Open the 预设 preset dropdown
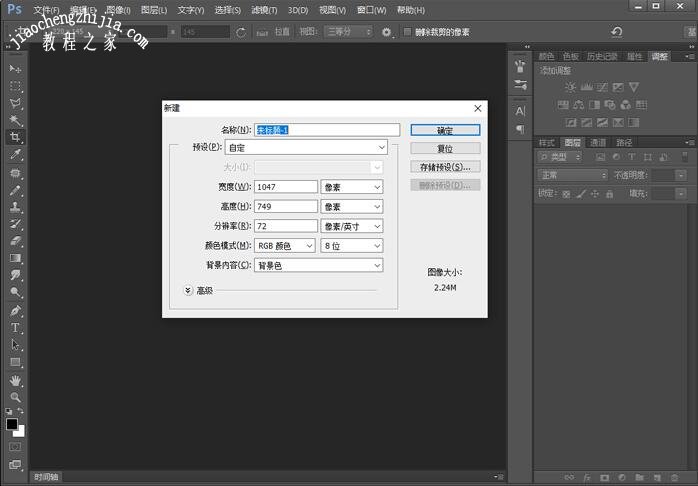 [x=306, y=148]
